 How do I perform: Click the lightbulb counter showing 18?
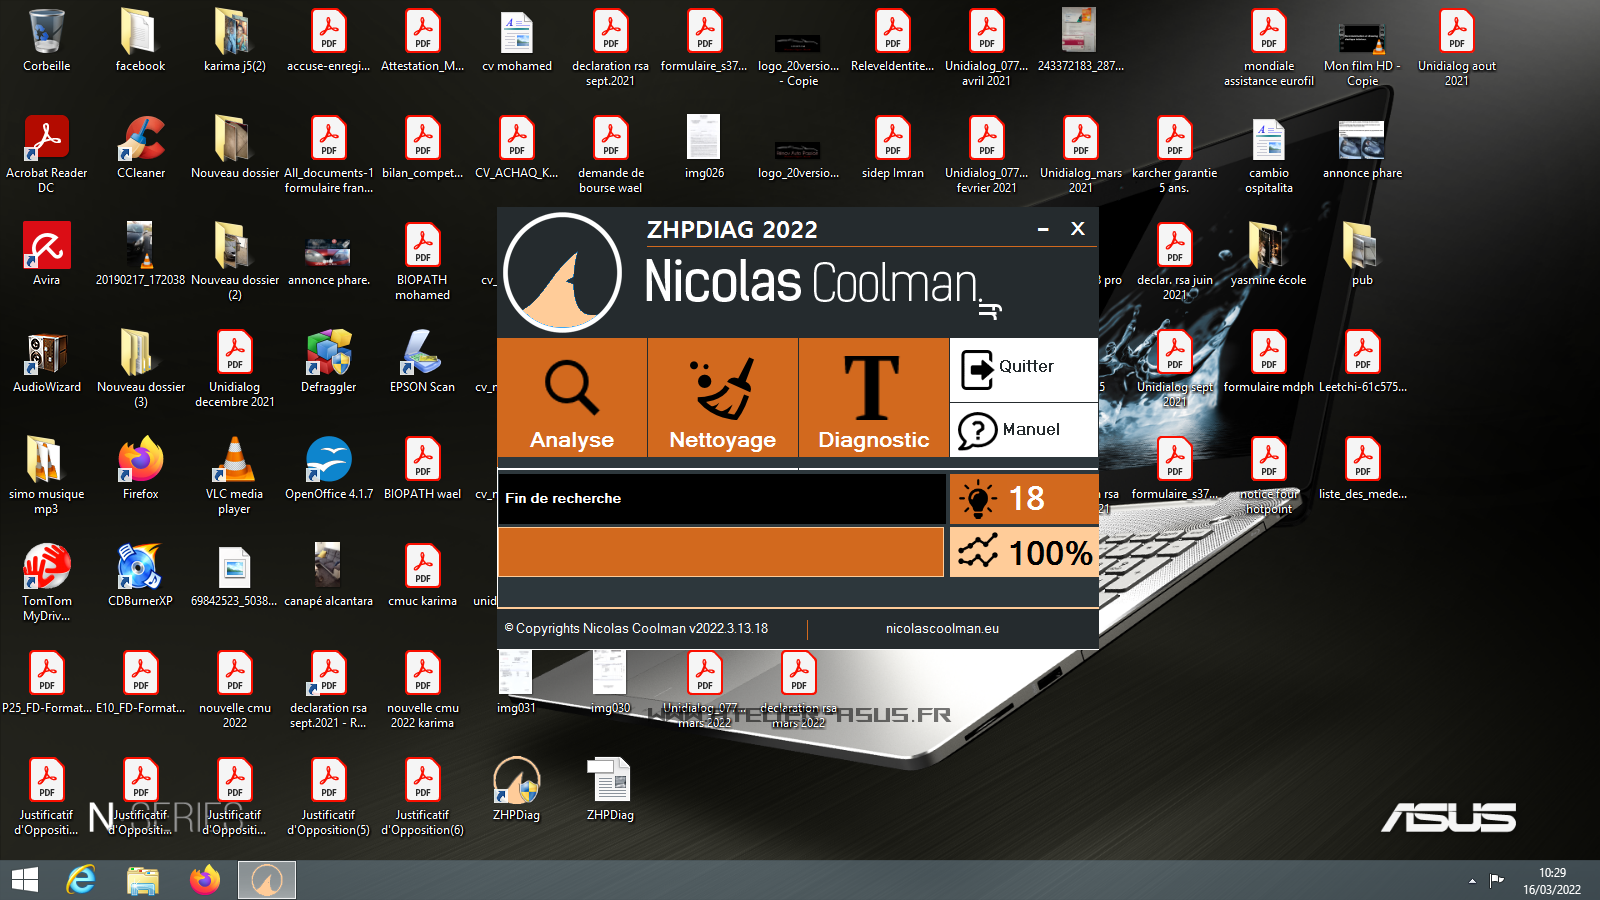(1023, 499)
